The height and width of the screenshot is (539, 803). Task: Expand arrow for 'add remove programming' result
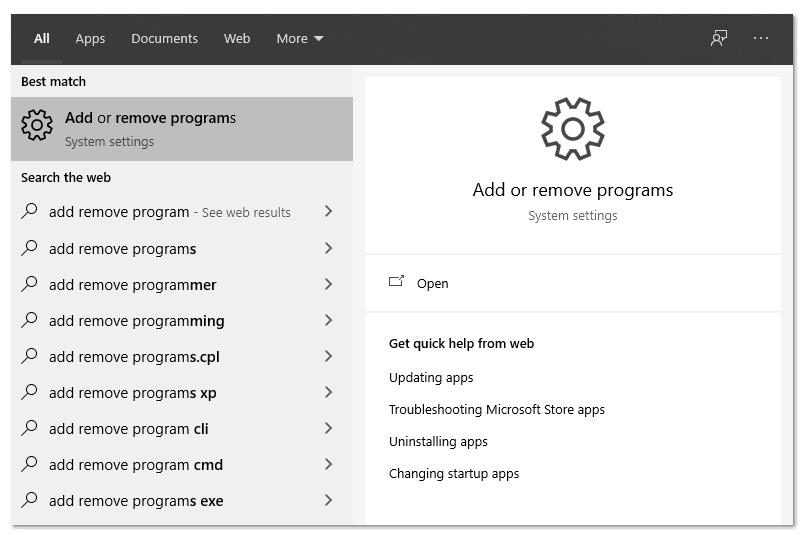(328, 320)
